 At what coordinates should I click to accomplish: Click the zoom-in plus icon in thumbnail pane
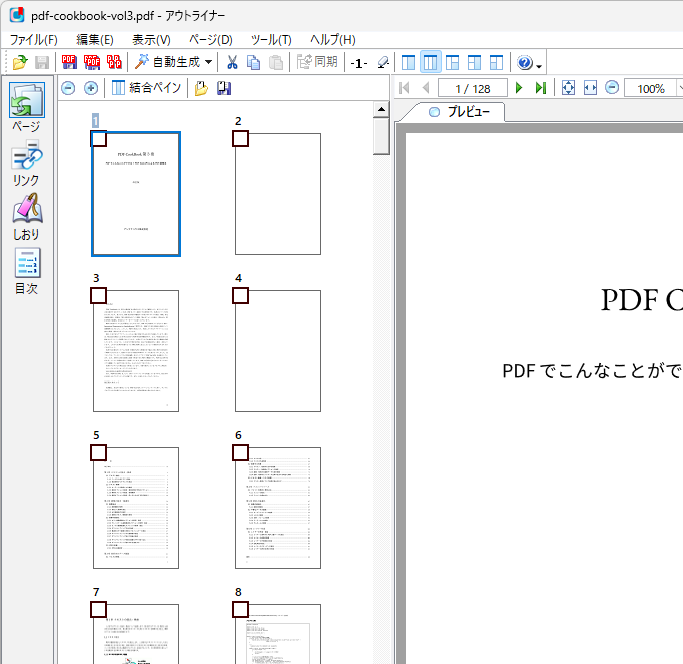coord(91,88)
